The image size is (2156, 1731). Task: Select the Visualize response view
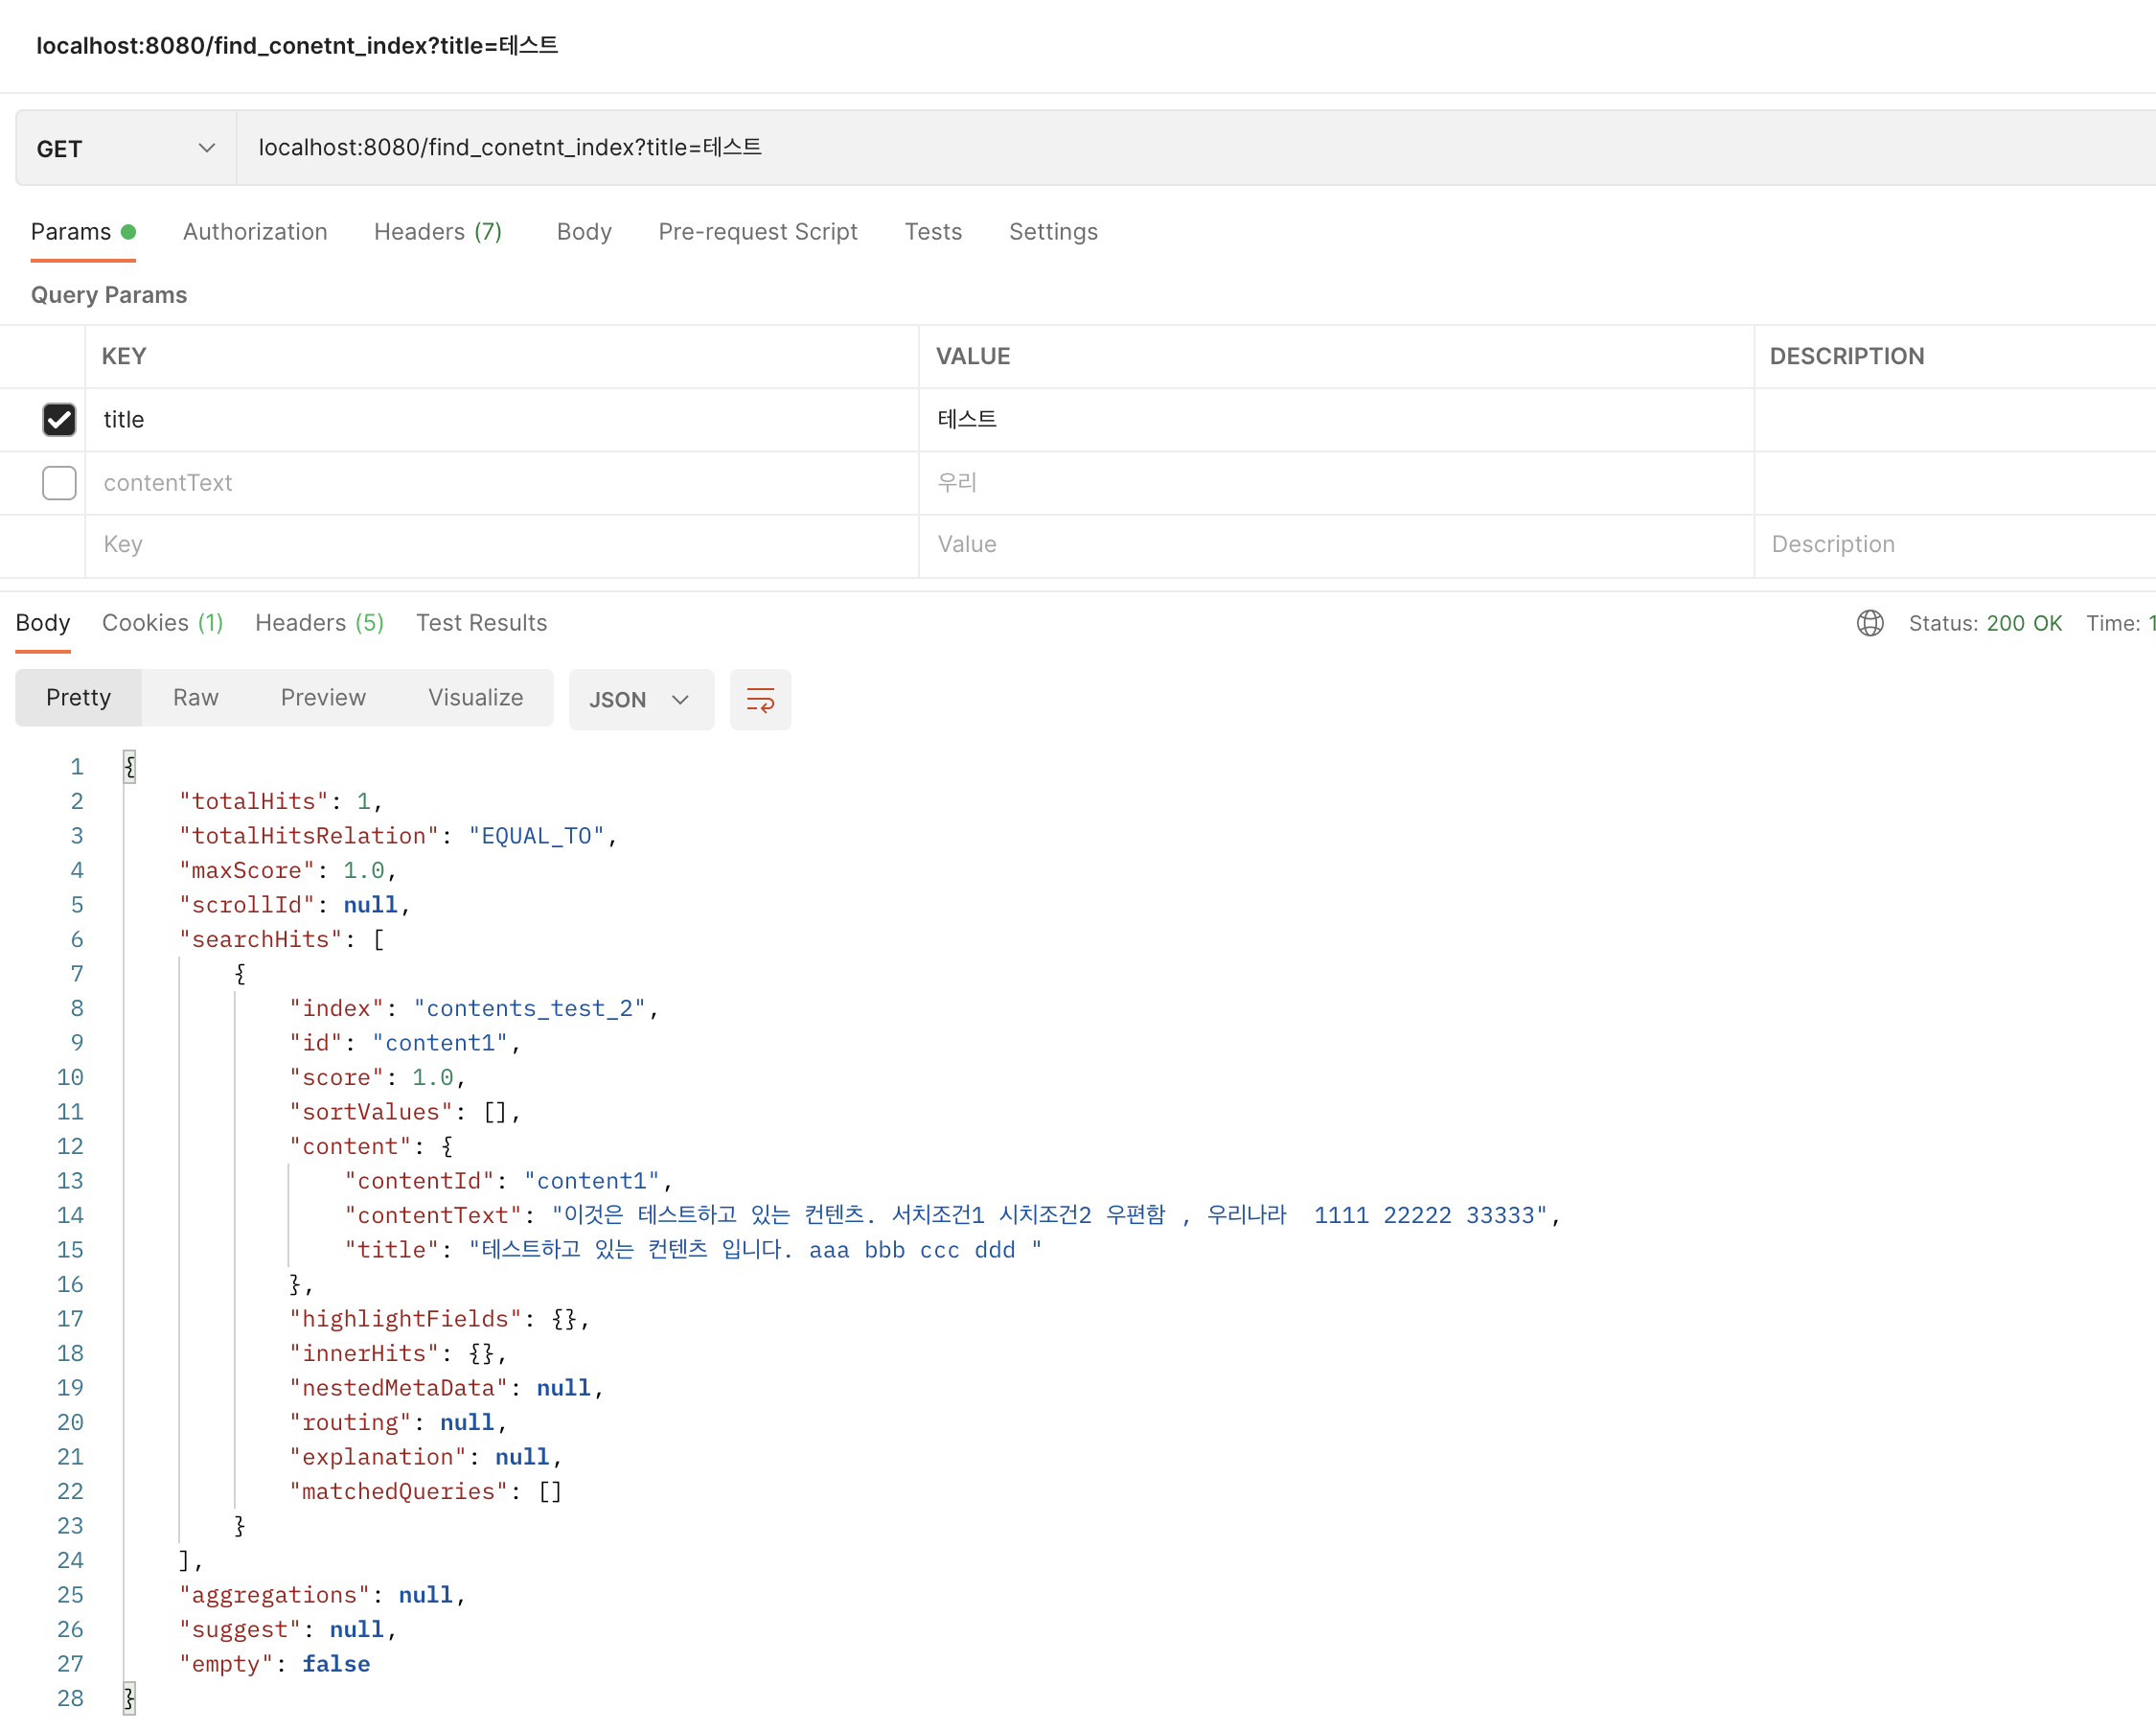coord(475,697)
